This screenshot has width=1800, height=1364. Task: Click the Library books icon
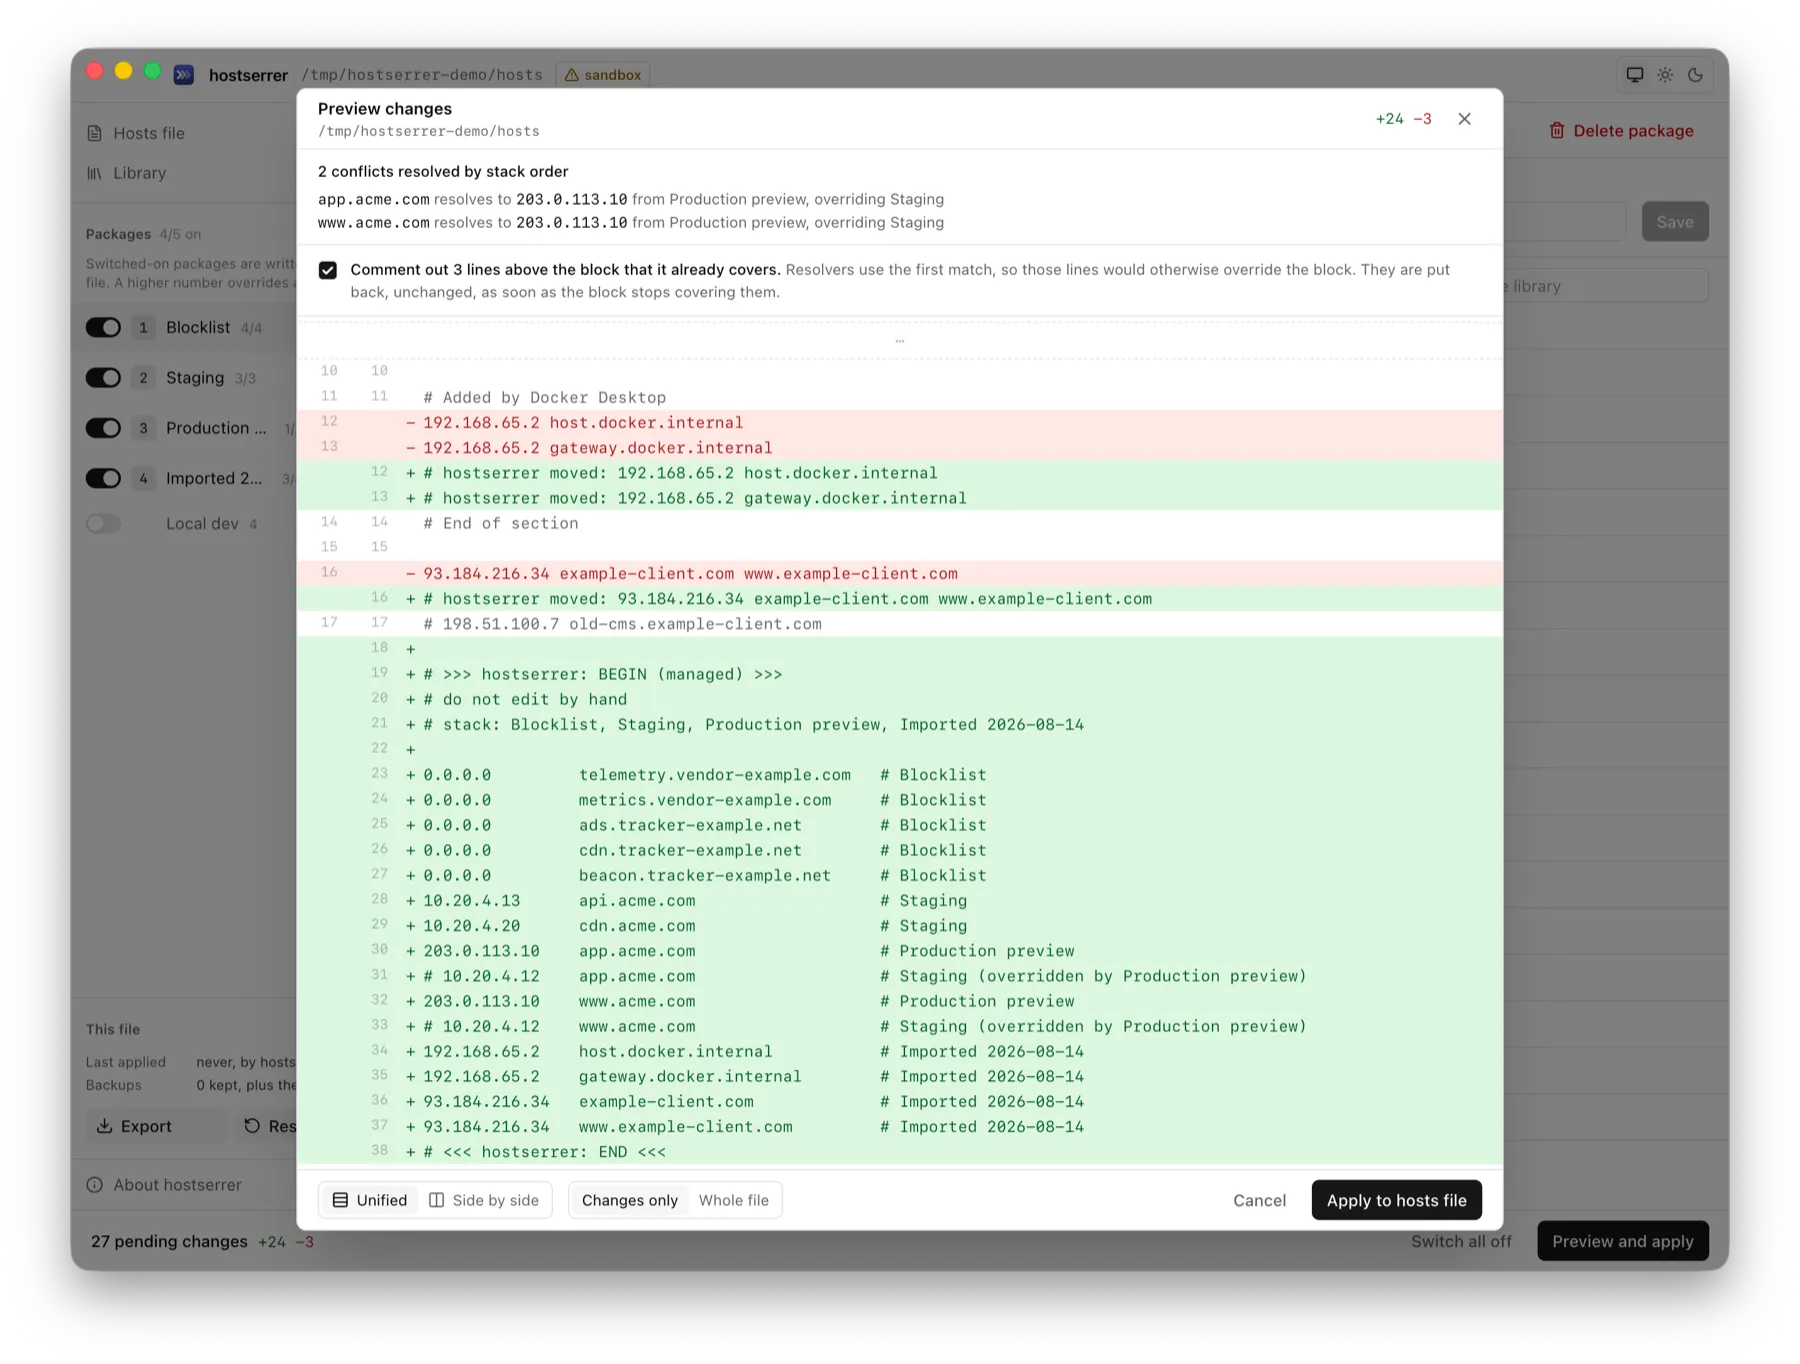tap(94, 173)
